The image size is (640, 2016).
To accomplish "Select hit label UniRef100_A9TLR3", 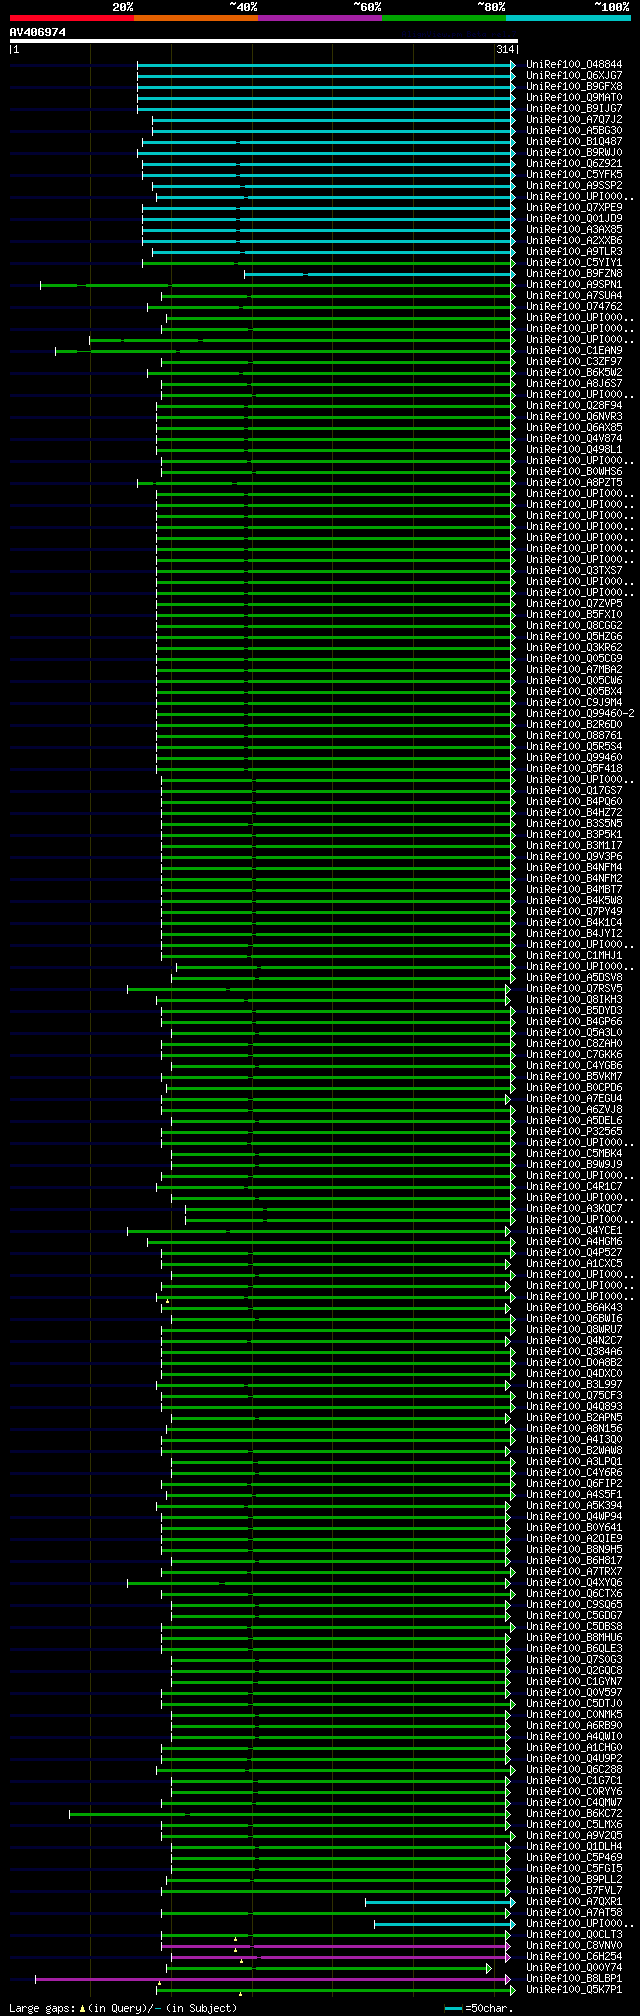I will click(574, 251).
